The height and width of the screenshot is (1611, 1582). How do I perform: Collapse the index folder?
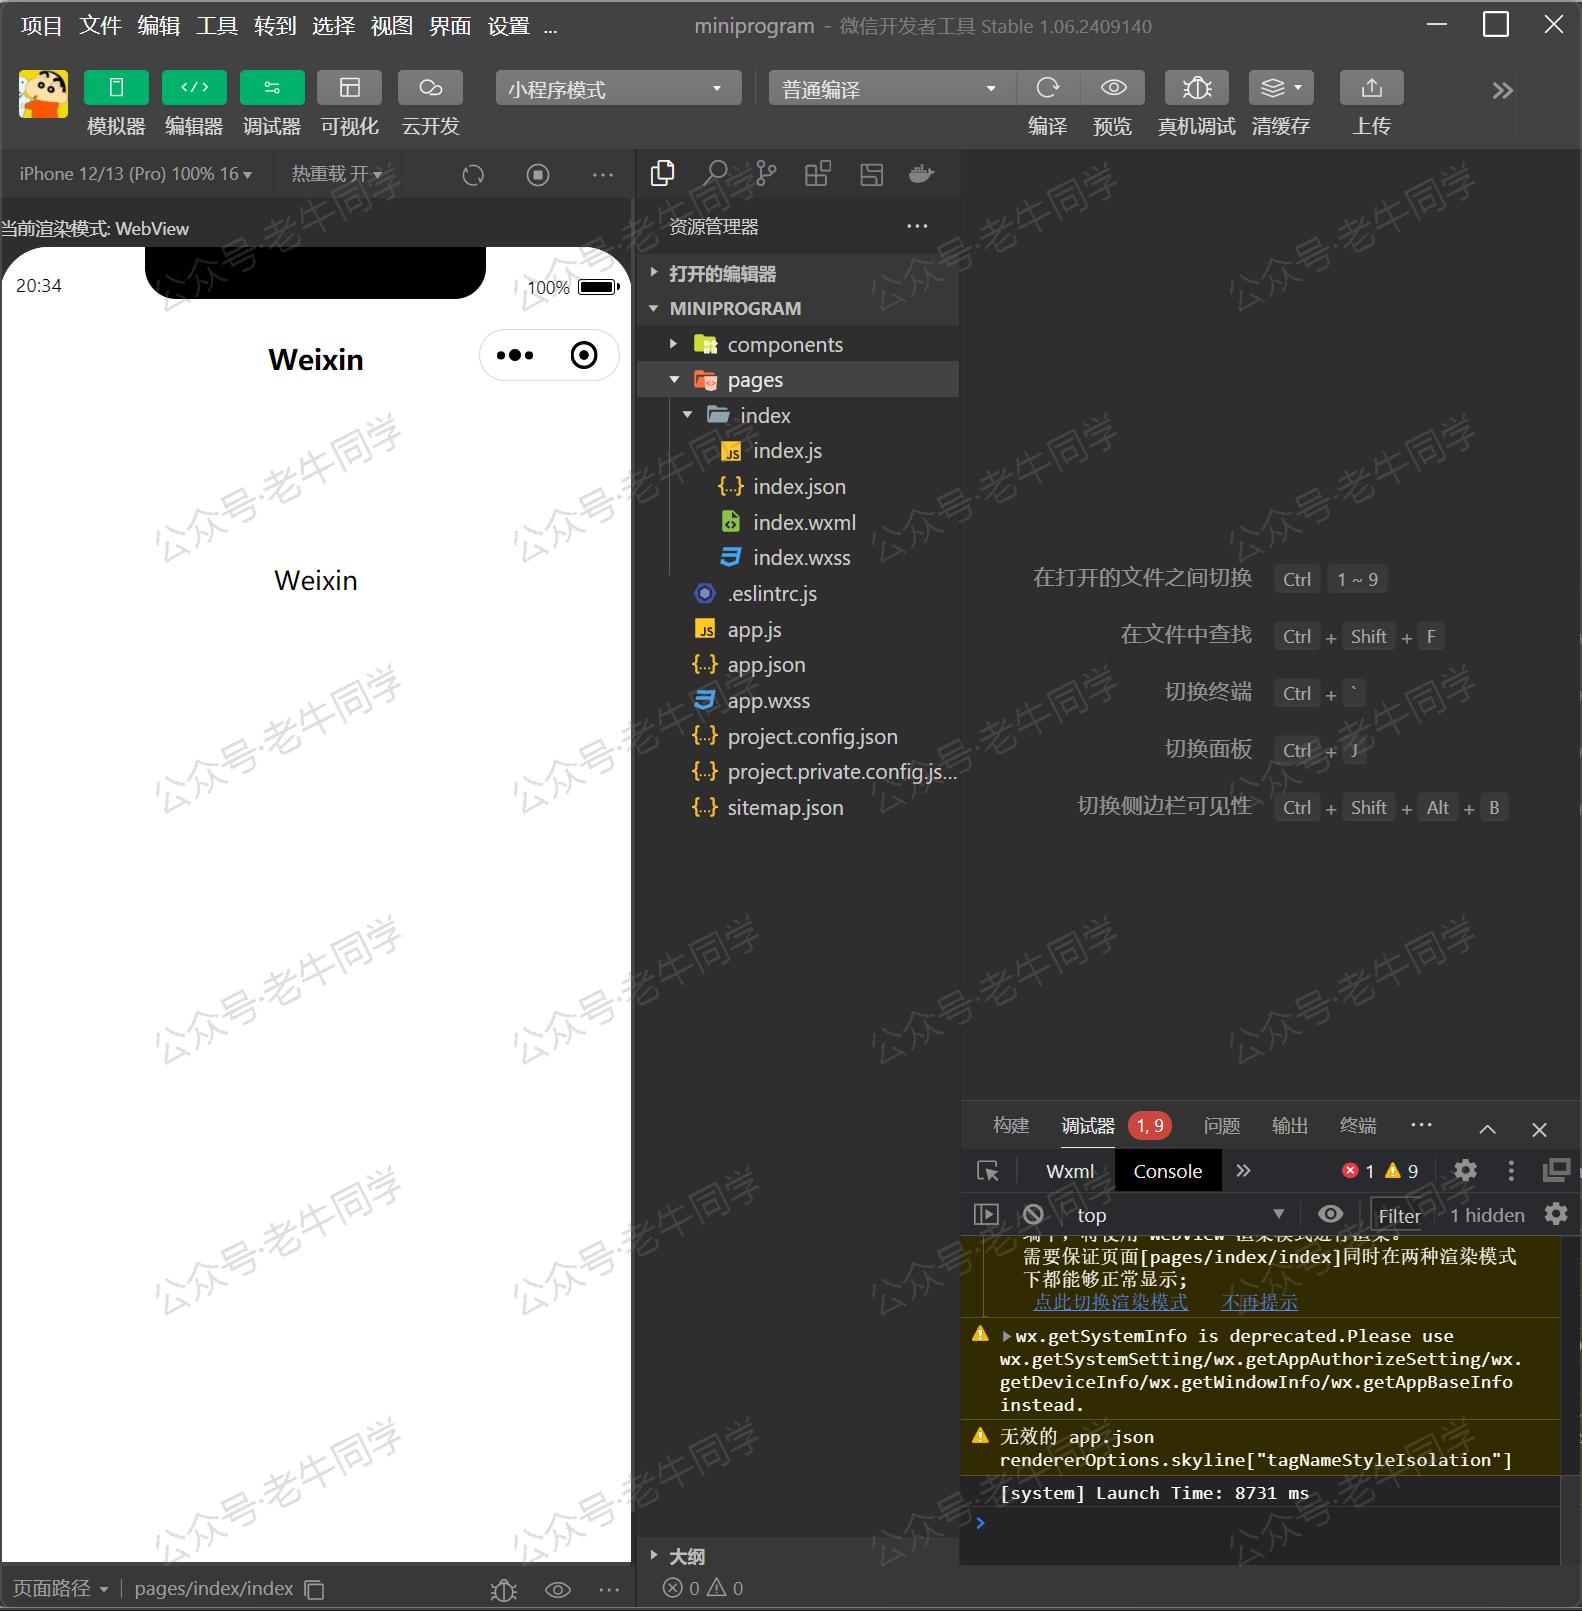point(798,415)
